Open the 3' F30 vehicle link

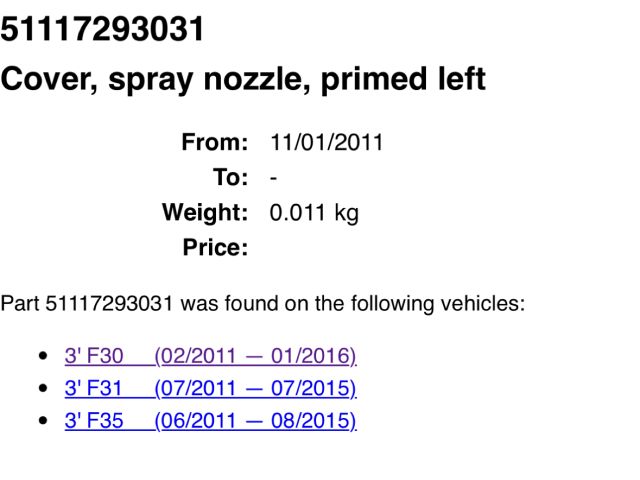94,356
